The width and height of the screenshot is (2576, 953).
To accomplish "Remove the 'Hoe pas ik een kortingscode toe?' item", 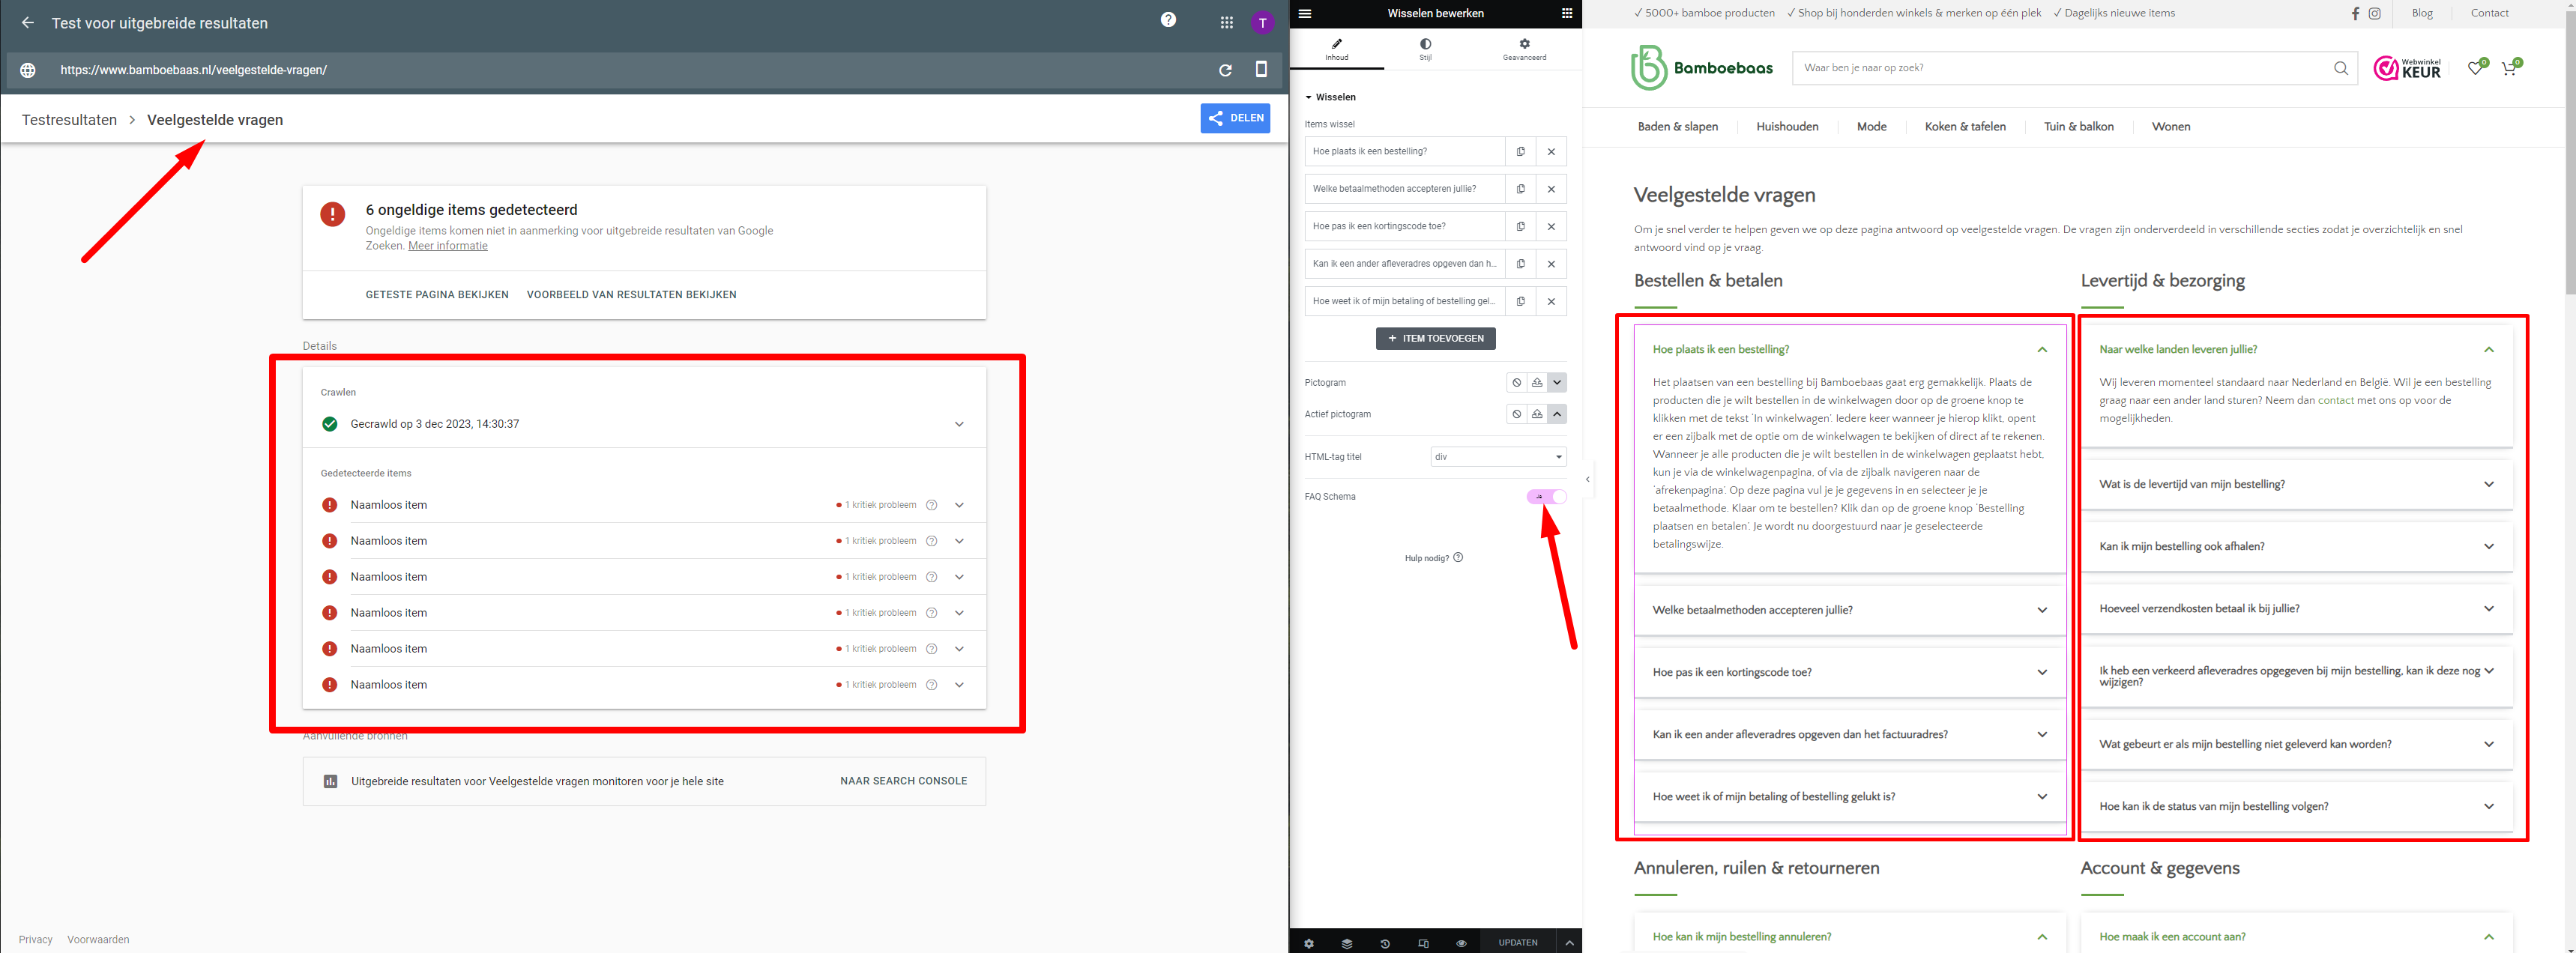I will tap(1551, 227).
